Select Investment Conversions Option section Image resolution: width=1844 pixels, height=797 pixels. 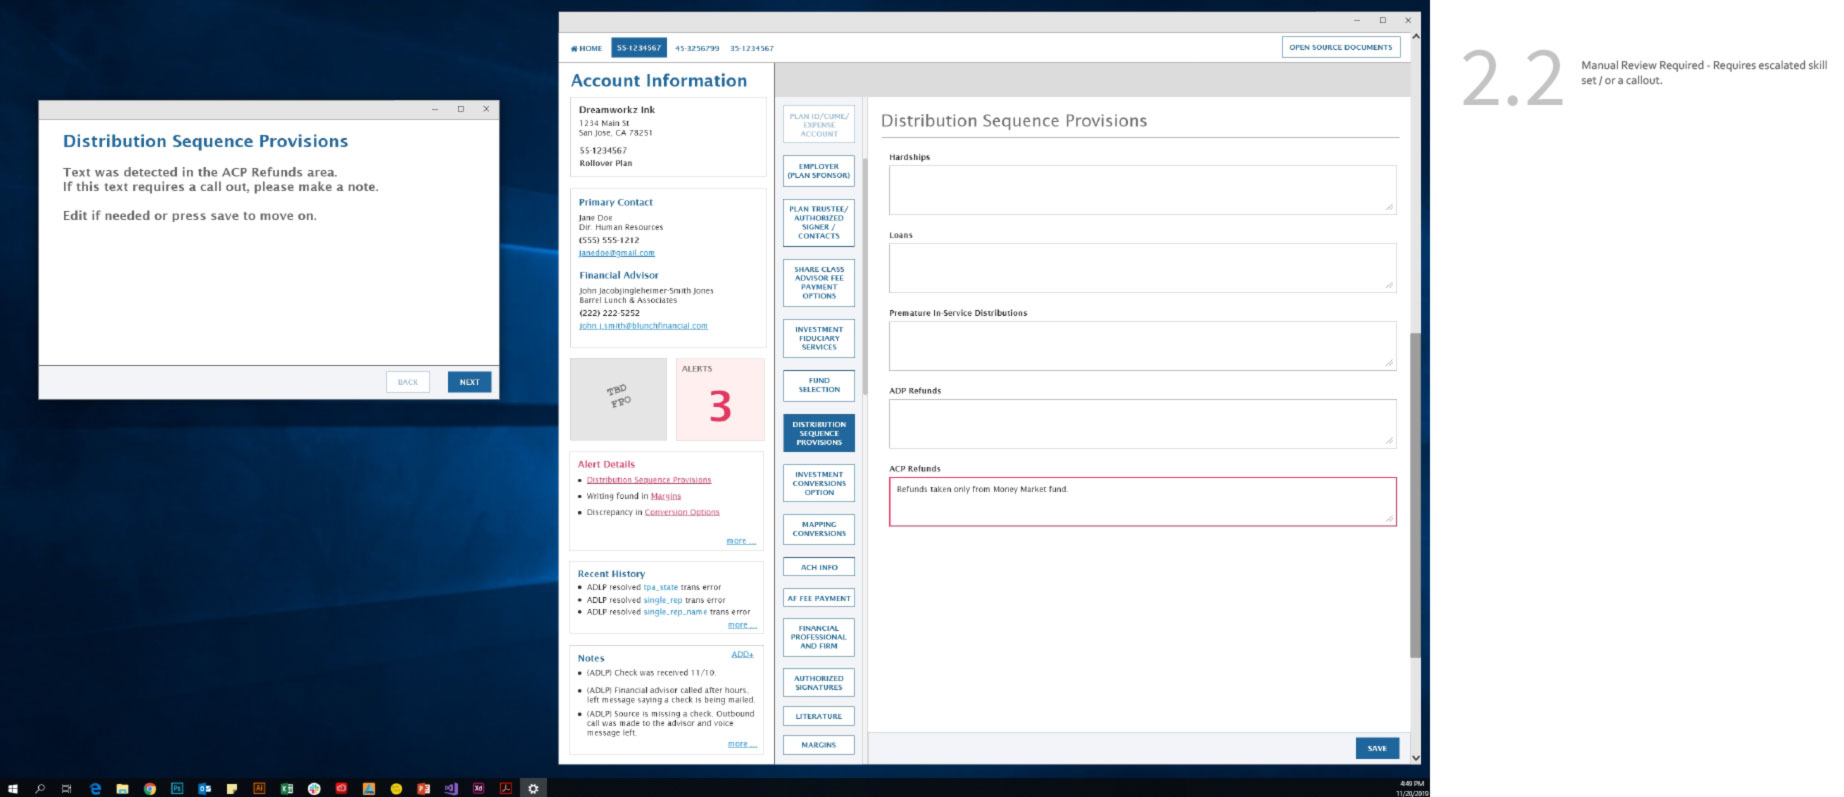pyautogui.click(x=818, y=484)
